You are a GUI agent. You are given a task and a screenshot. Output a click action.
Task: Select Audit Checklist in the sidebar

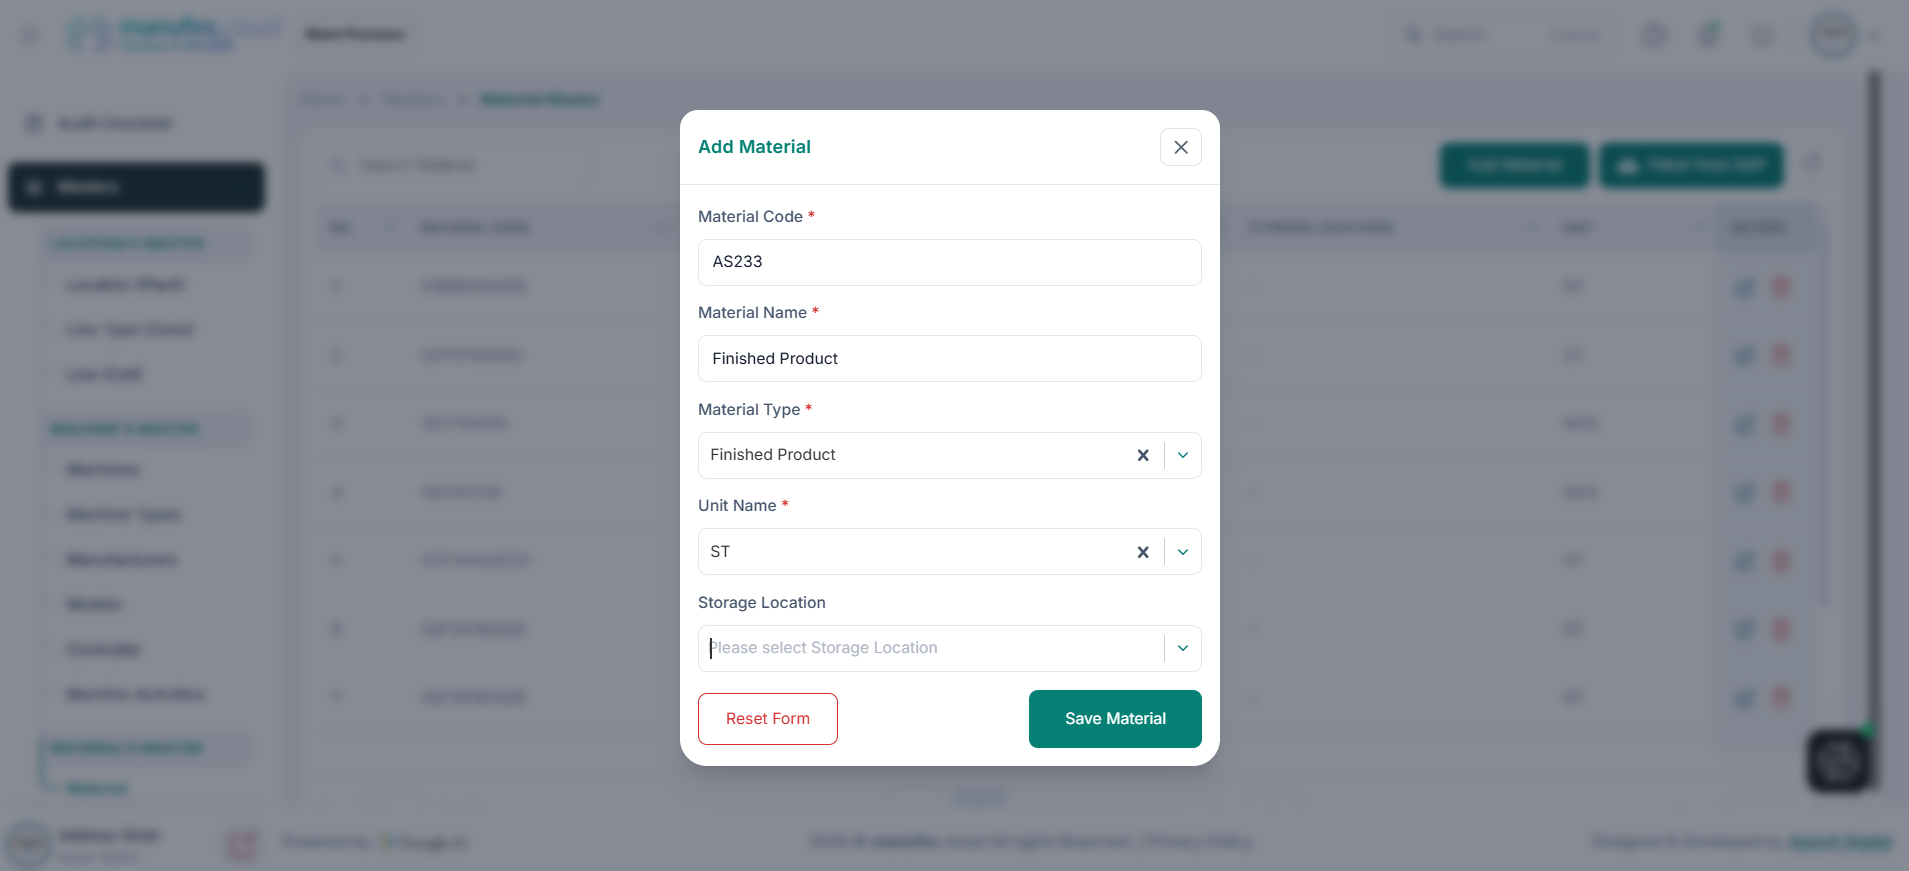[x=114, y=123]
